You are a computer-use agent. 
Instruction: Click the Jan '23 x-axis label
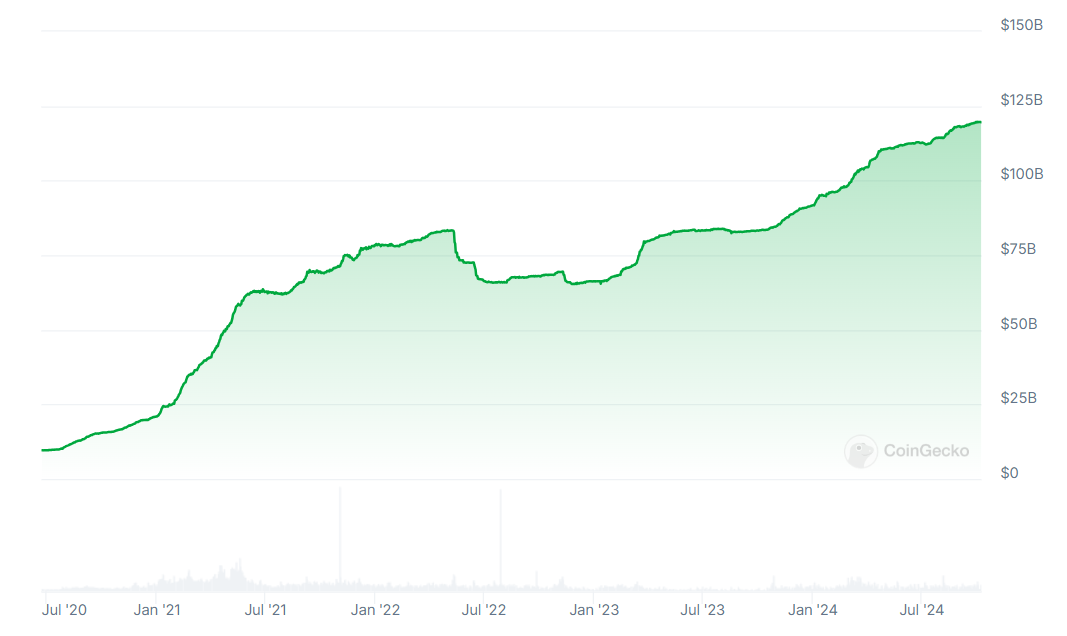pos(594,610)
